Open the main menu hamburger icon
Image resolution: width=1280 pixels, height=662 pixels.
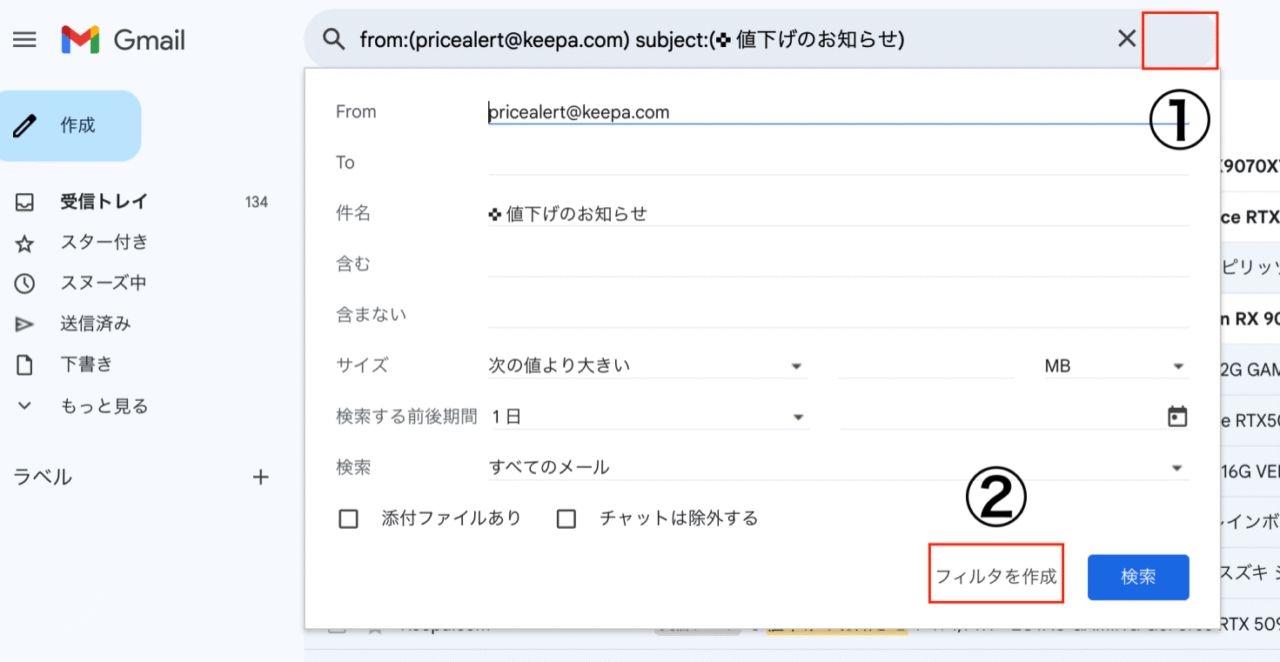coord(24,40)
